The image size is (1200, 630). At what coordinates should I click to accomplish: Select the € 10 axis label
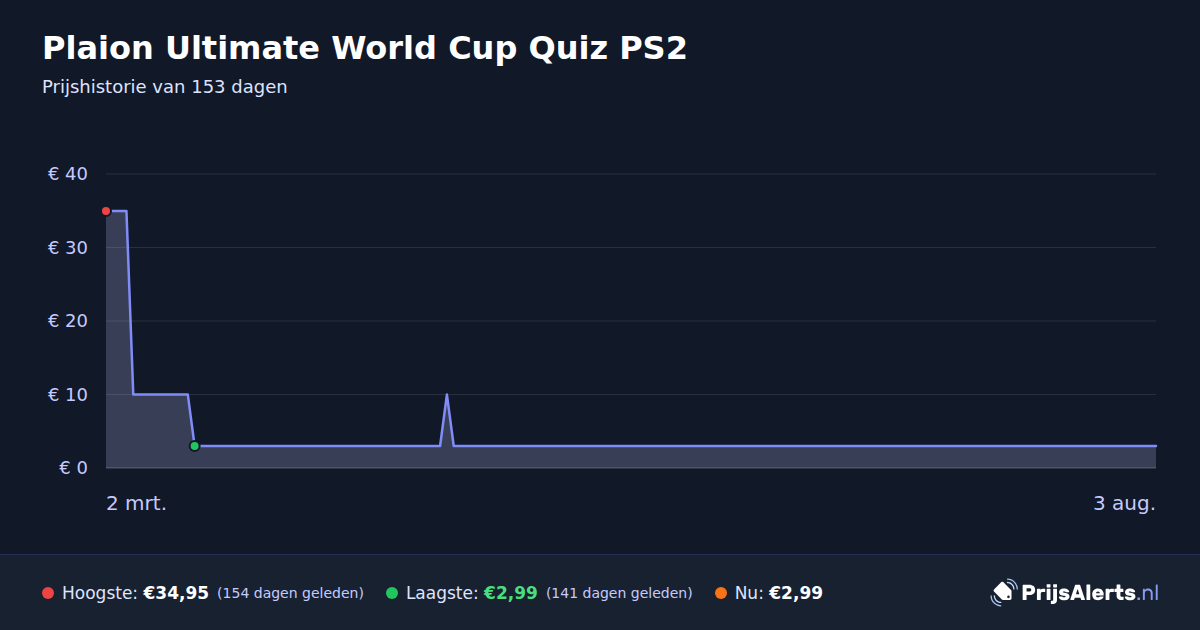tap(68, 394)
